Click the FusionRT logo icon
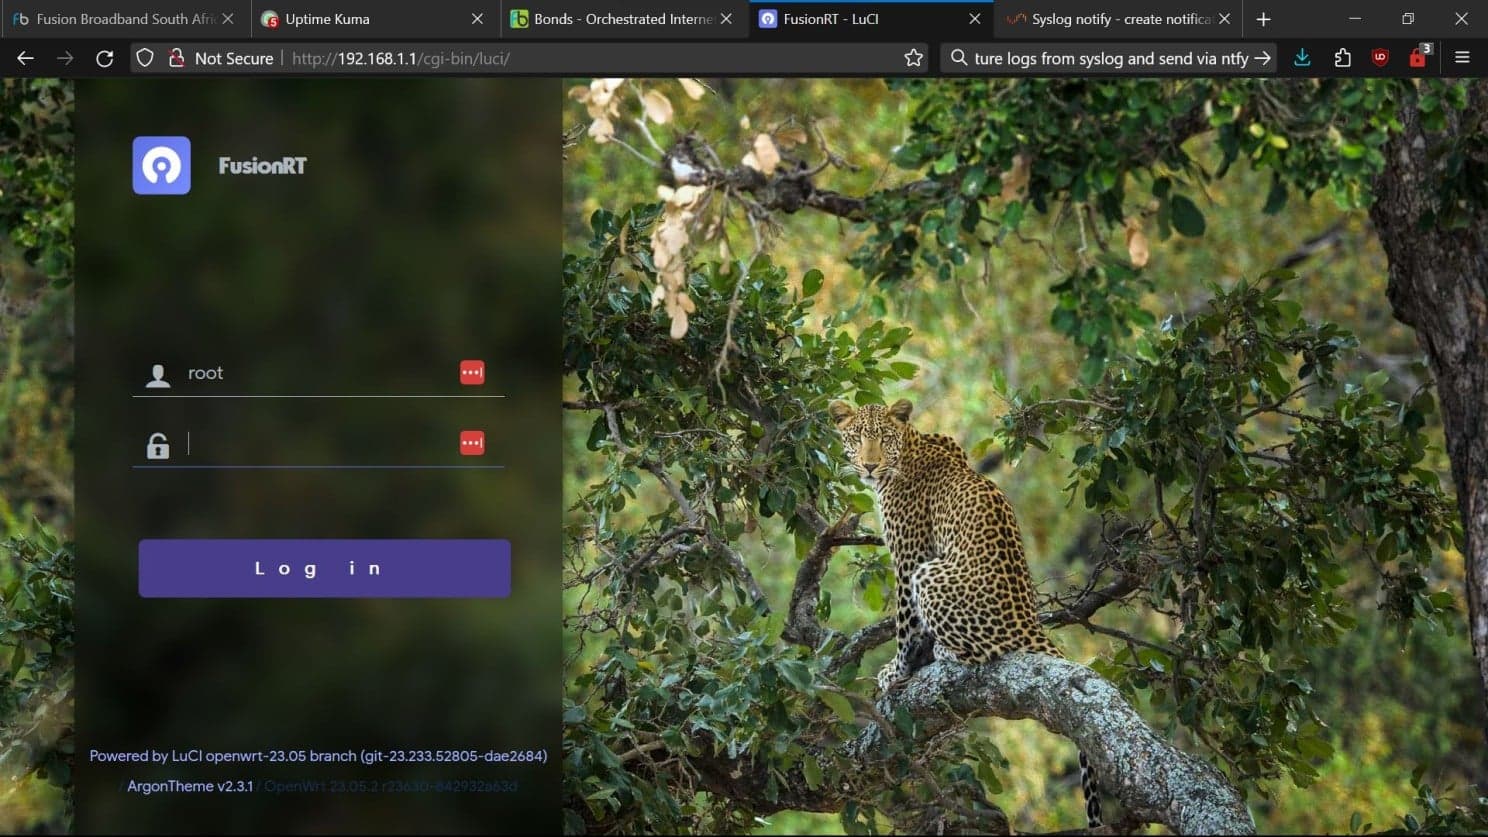Image resolution: width=1488 pixels, height=837 pixels. pos(161,165)
